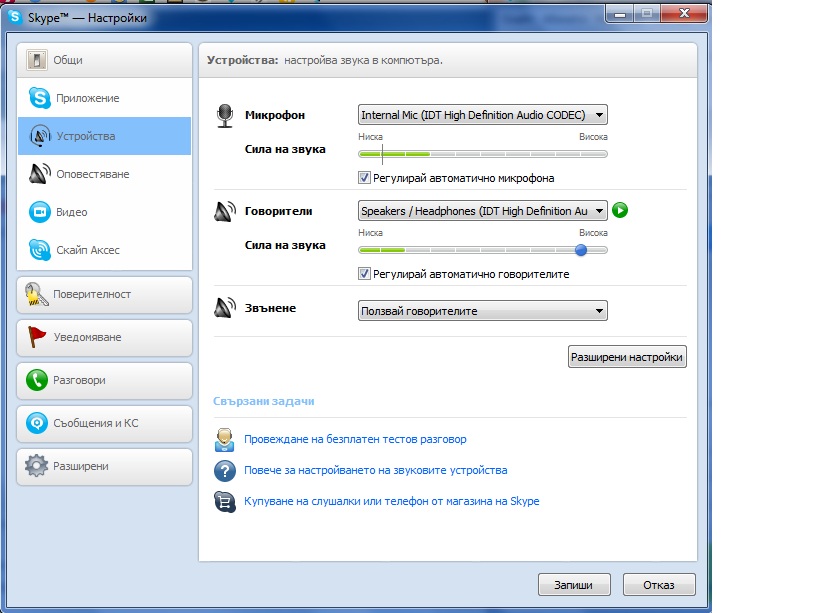Toggle Регулирай автоматично говорителите checkbox

[x=364, y=274]
